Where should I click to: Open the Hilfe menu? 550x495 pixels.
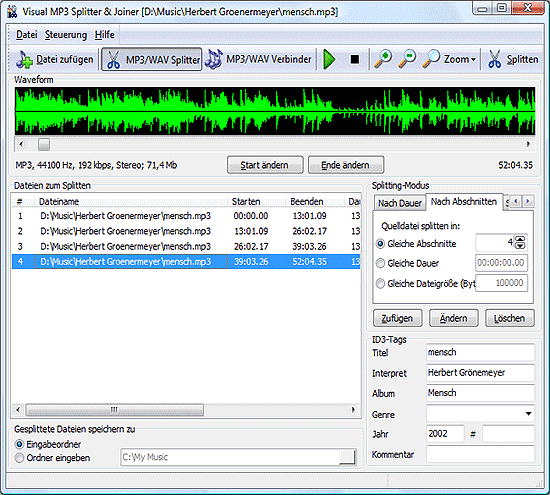(105, 35)
